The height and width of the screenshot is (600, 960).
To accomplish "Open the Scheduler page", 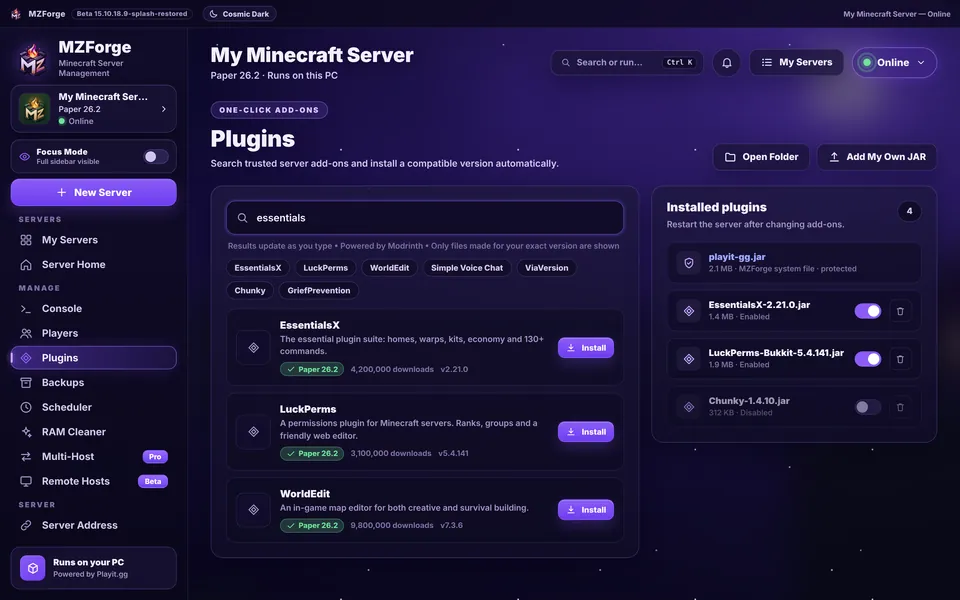I will [x=94, y=407].
